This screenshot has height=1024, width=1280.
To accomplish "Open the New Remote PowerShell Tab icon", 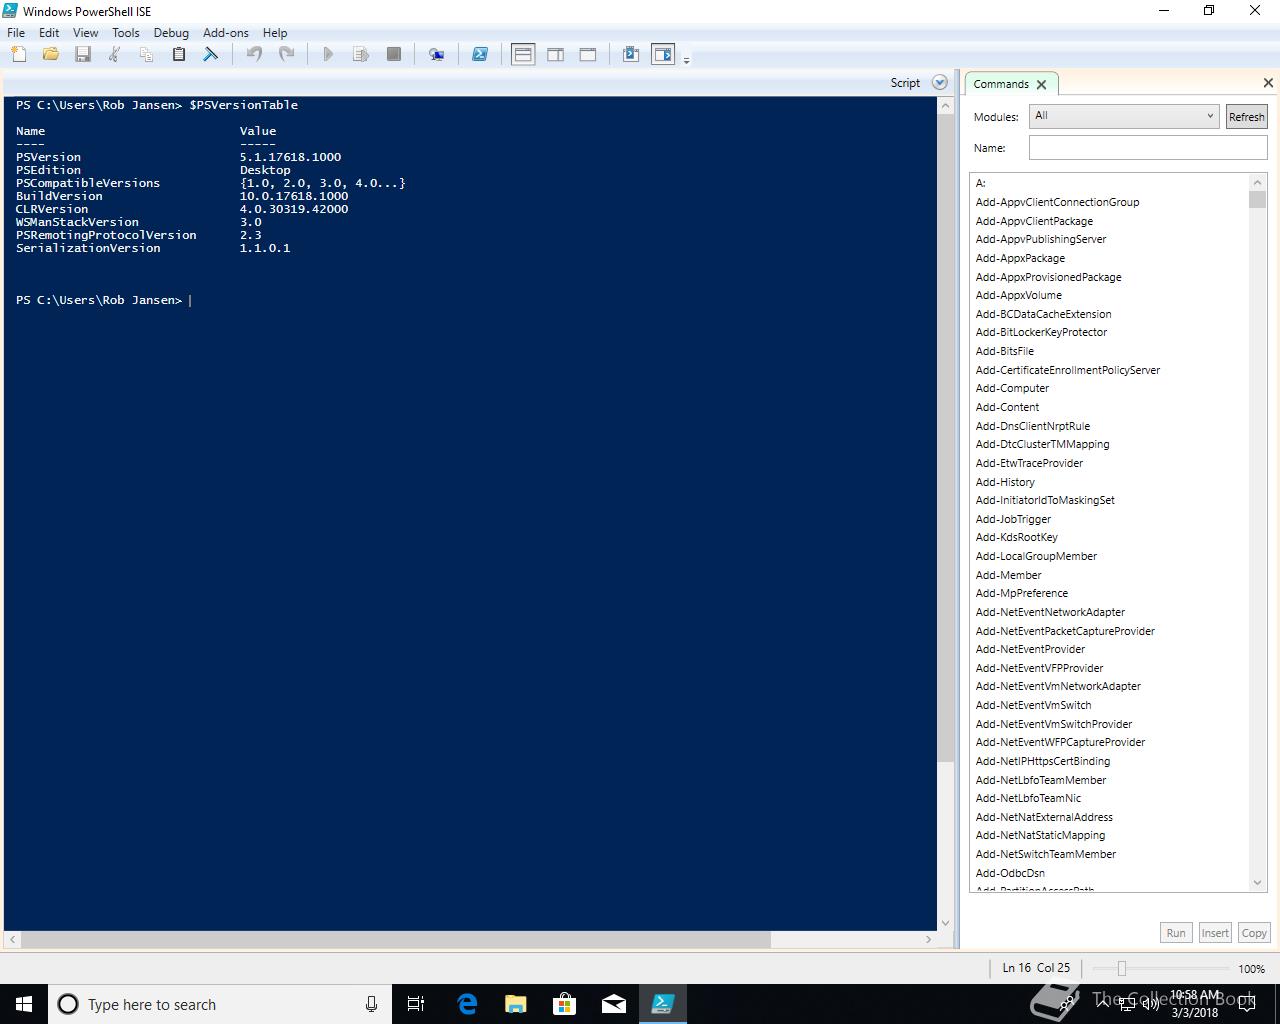I will coord(437,54).
